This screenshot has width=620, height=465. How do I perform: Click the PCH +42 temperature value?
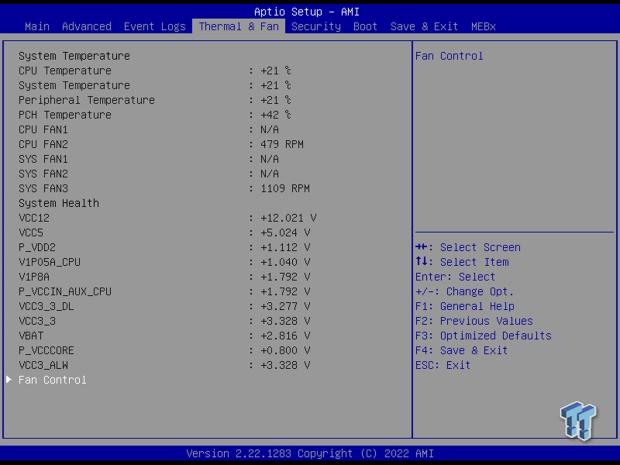[x=276, y=115]
